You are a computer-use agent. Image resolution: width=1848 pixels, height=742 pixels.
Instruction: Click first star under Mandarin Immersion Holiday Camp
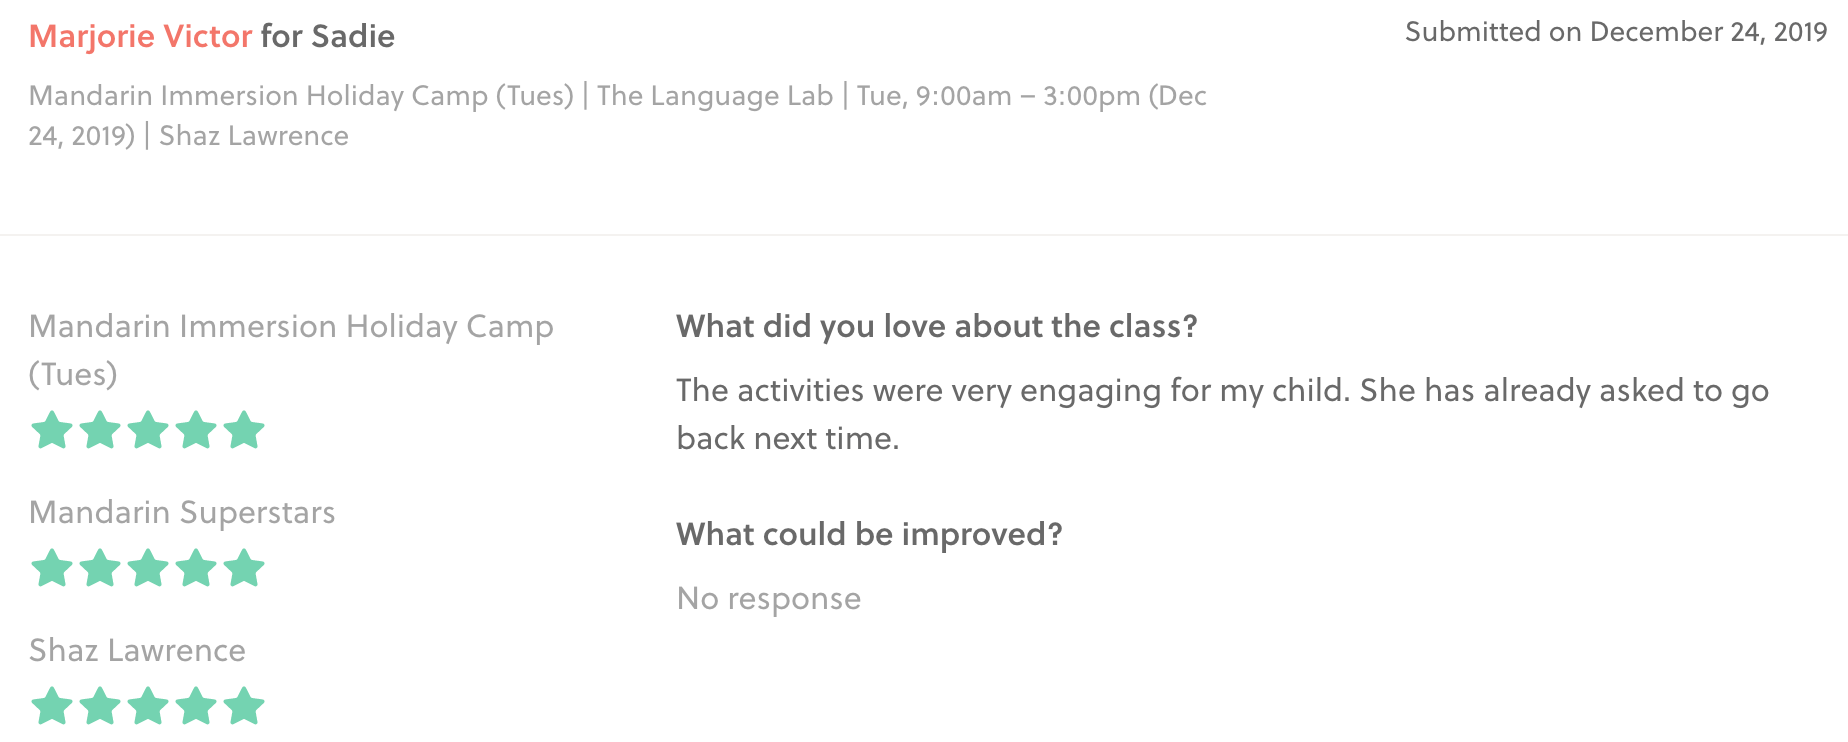(x=52, y=431)
